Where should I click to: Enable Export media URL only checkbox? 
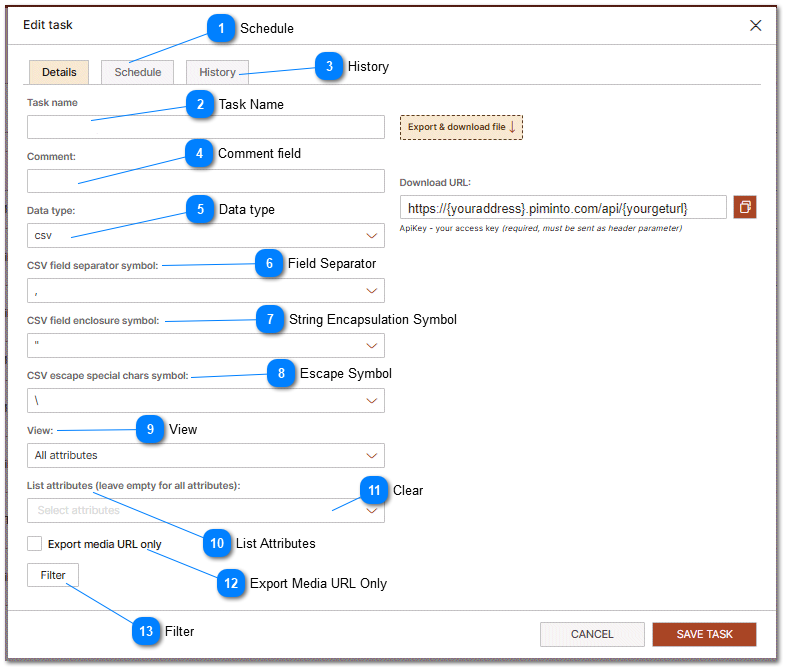coord(35,544)
